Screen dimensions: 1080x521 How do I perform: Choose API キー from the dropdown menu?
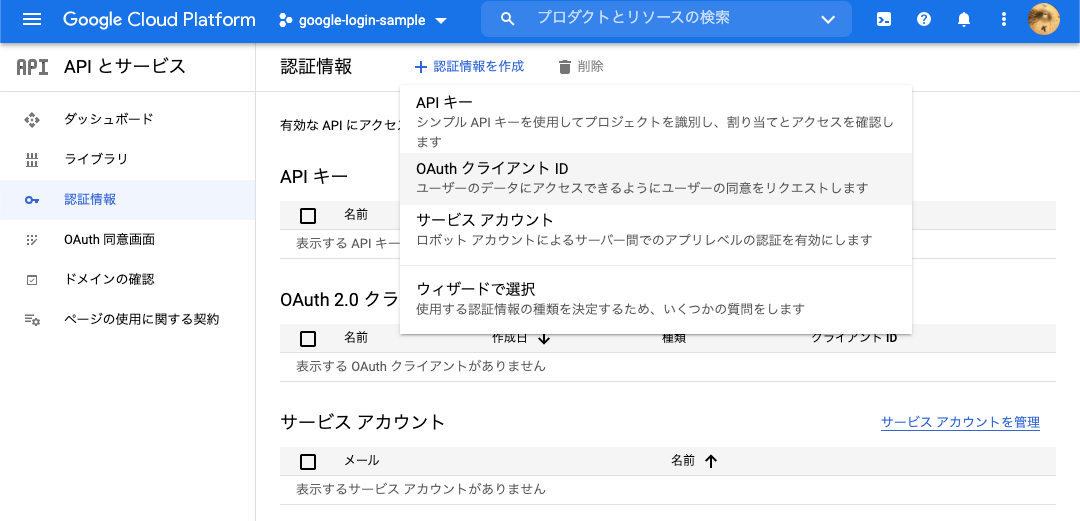656,121
